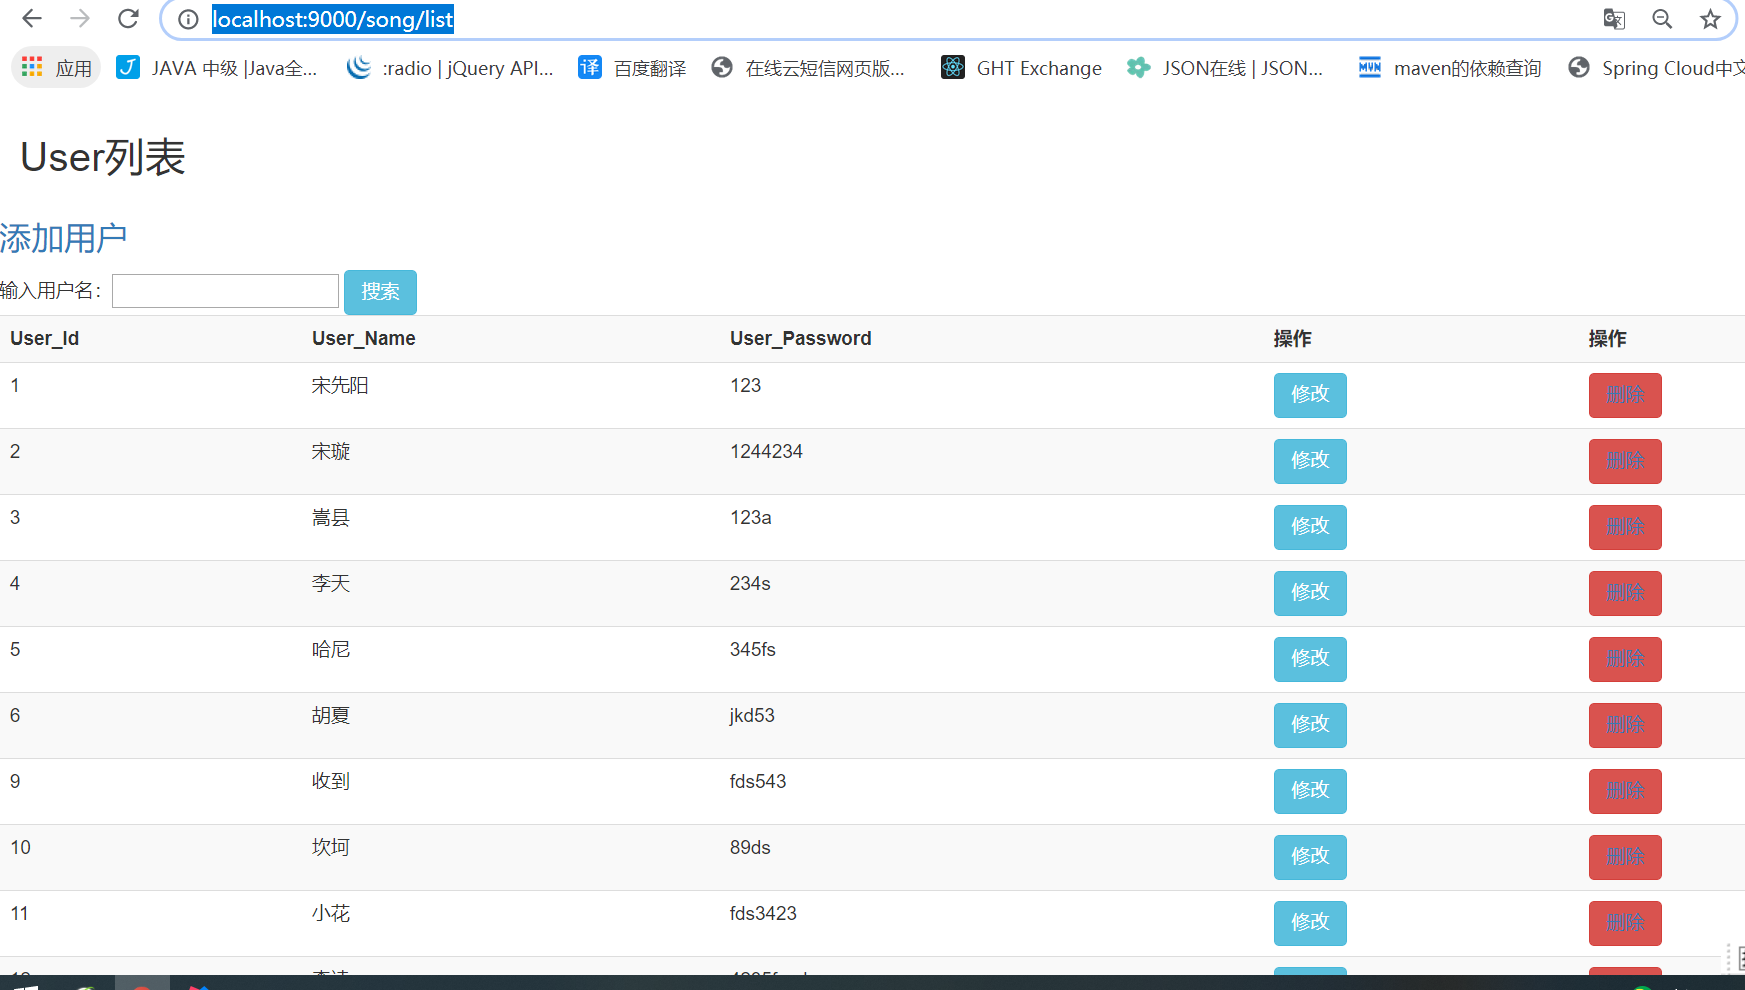Select the User_Id cell 10
Screen dimensions: 1745x990
20,847
